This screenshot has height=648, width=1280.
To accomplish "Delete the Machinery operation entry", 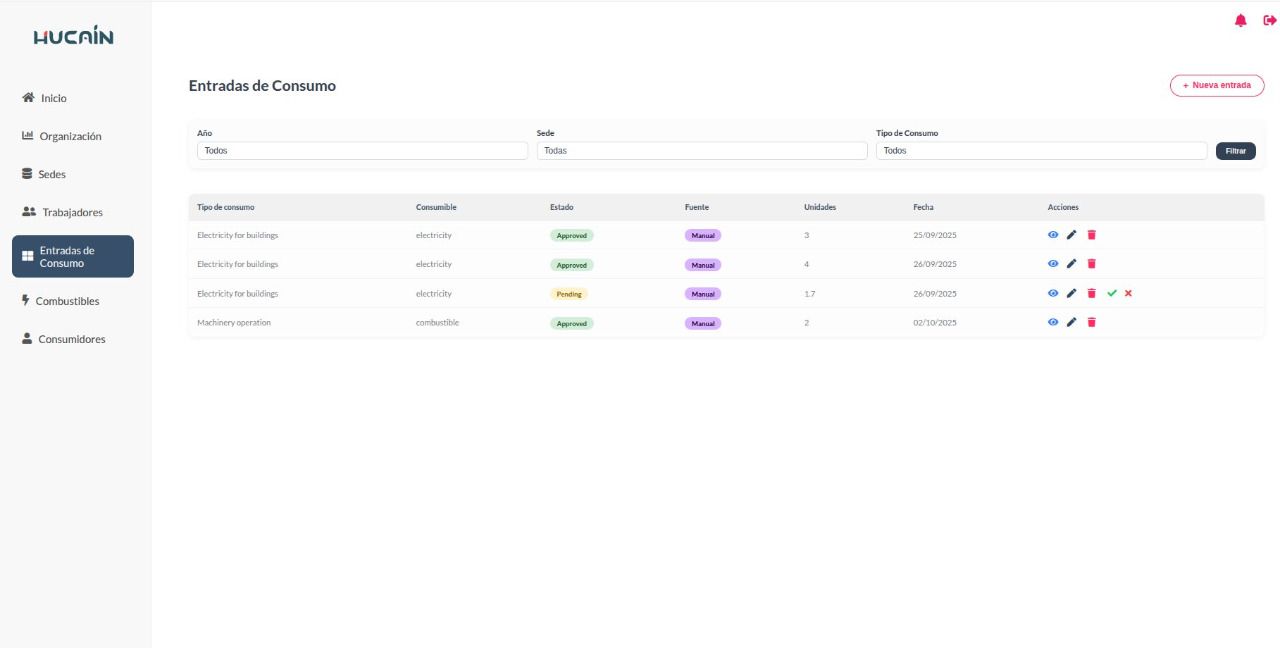I will click(x=1091, y=323).
